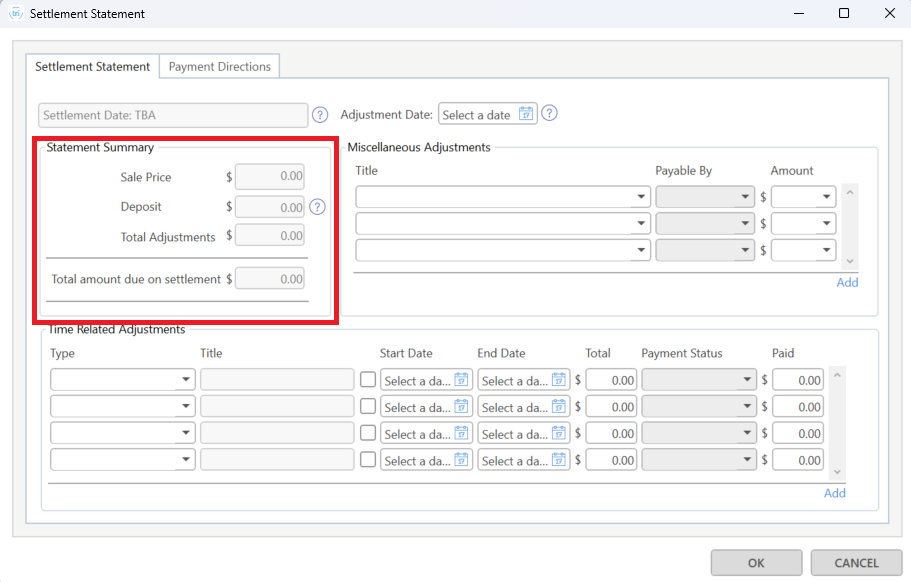The width and height of the screenshot is (911, 582).
Task: Open calendar picker for Adjustment Date
Action: click(526, 114)
